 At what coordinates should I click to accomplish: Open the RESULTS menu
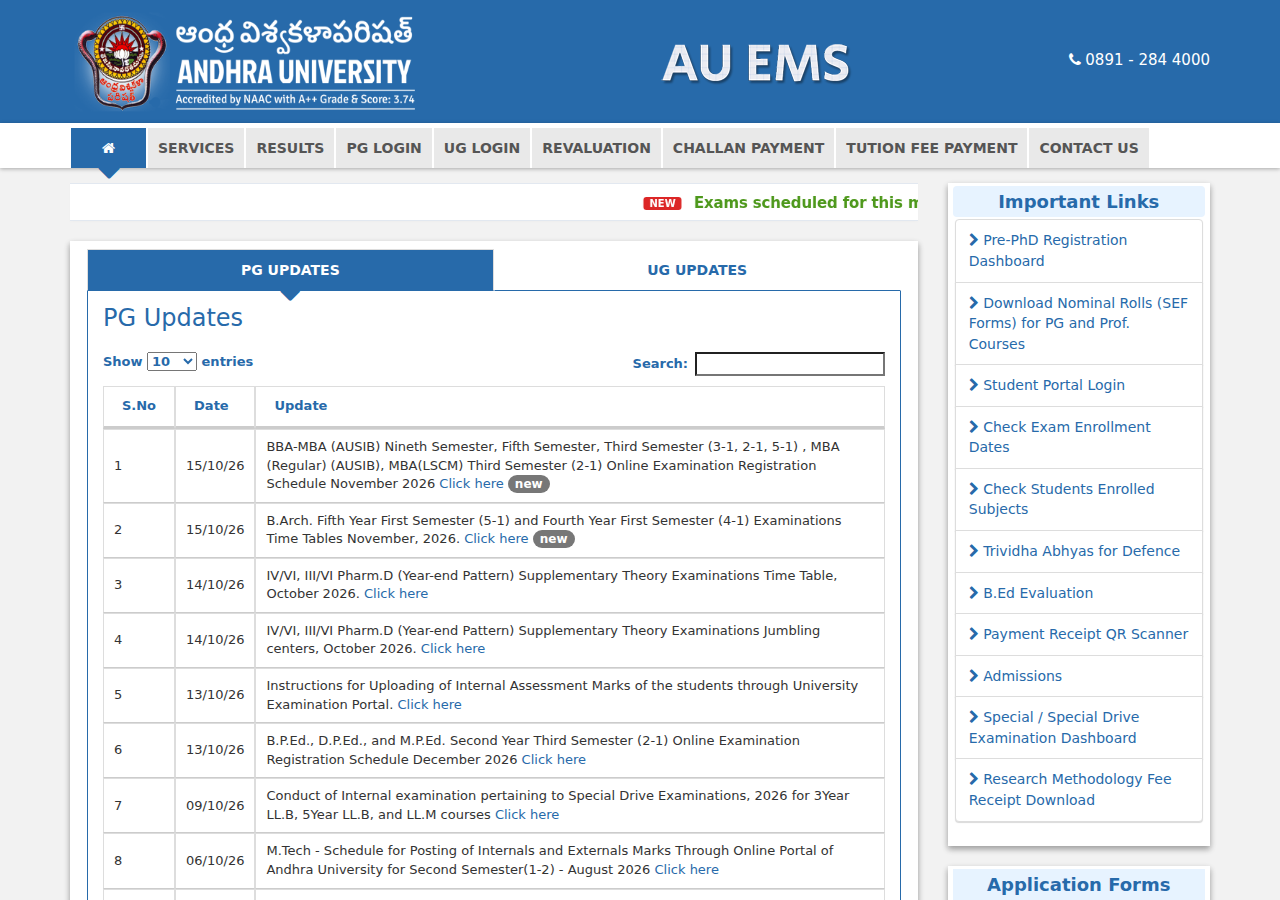(x=290, y=148)
